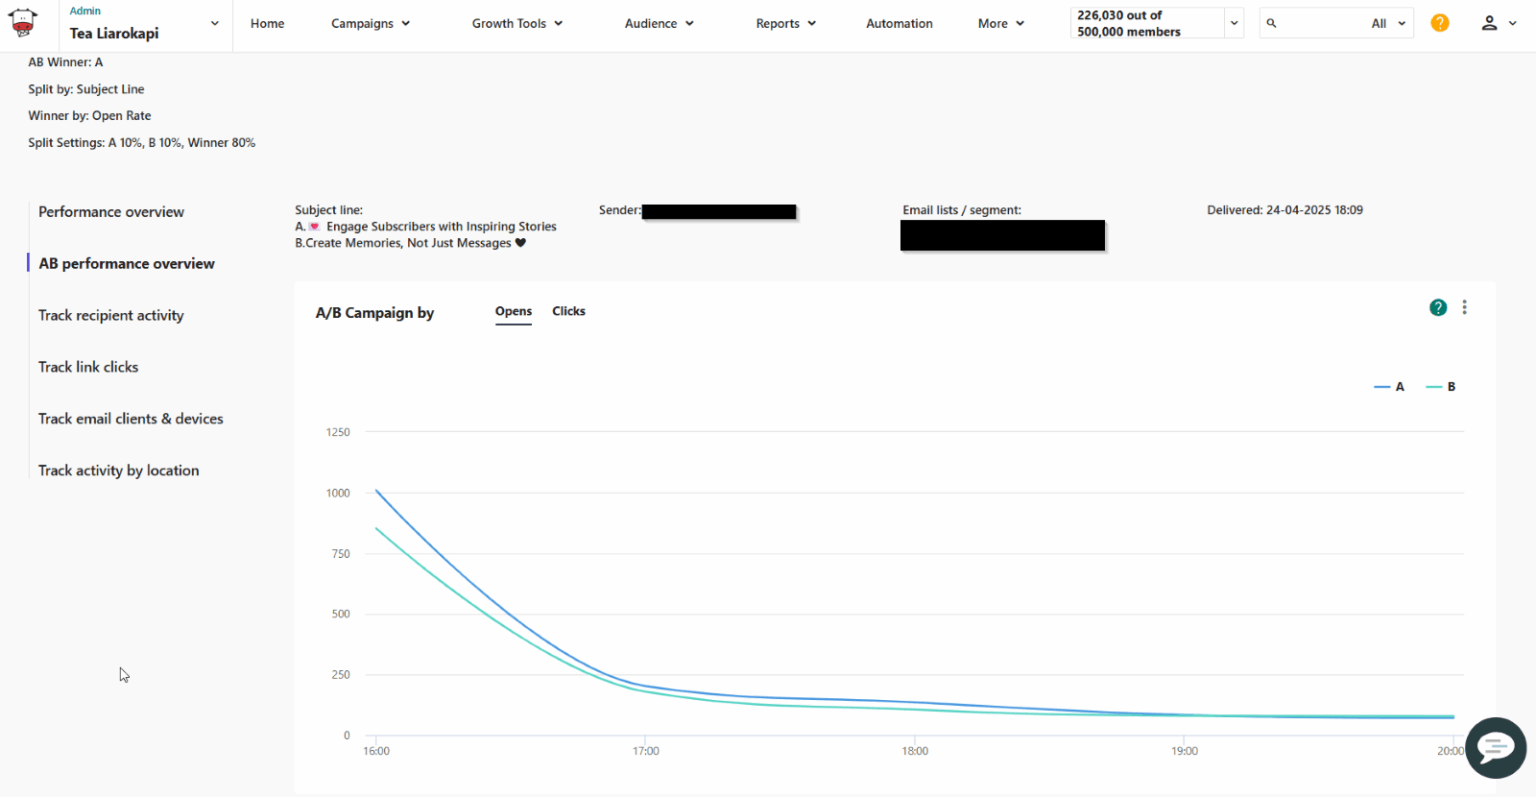Image resolution: width=1536 pixels, height=797 pixels.
Task: Click the Winner by: Open Rate text
Action: click(90, 116)
